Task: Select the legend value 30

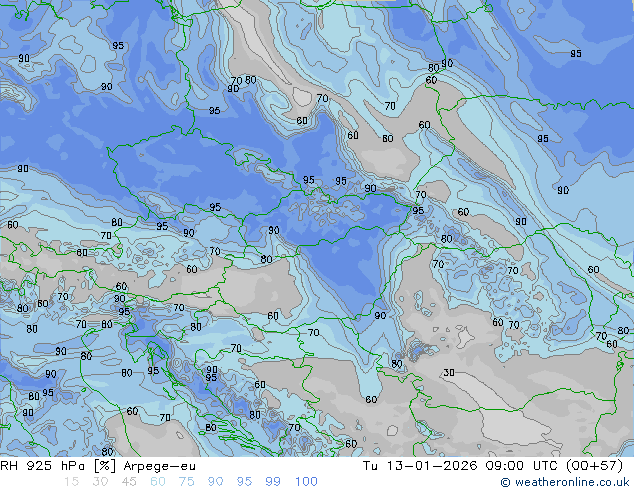Action: pos(100,482)
